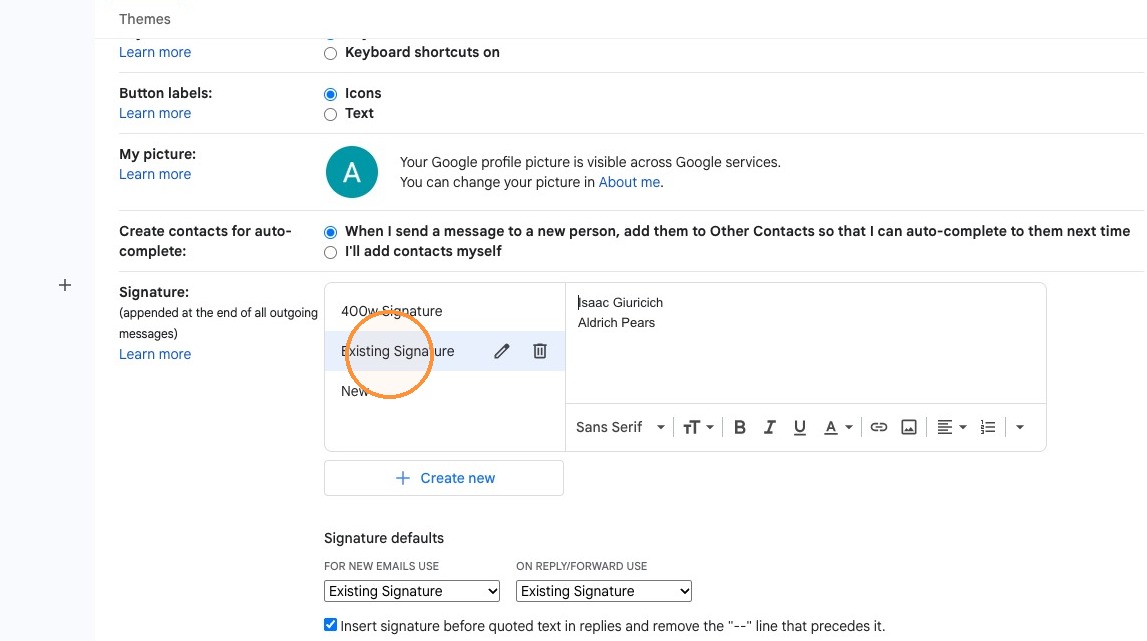Open Learn more under Signature
The width and height of the screenshot is (1147, 641).
155,354
